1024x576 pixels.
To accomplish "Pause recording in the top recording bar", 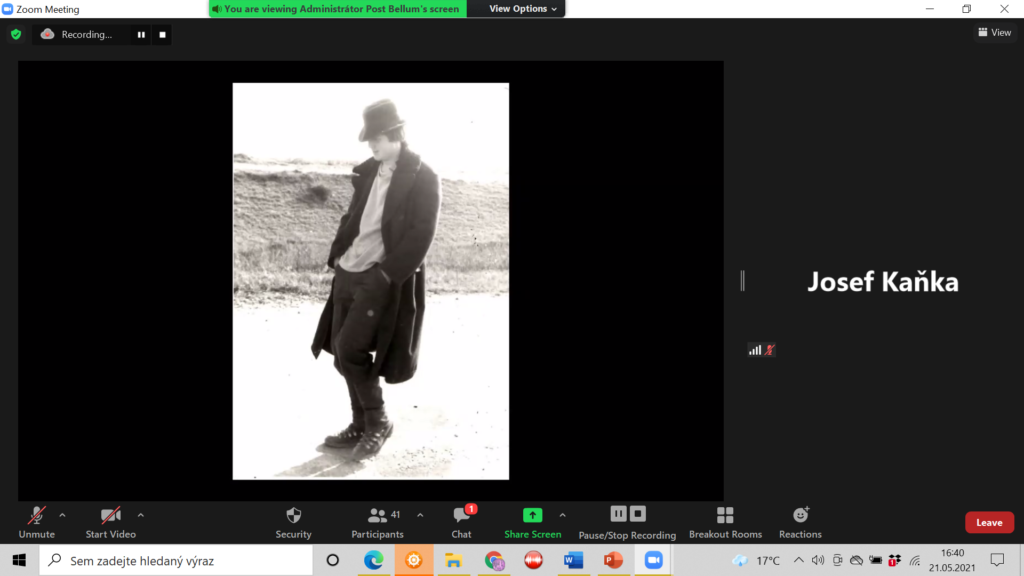I will (x=141, y=35).
